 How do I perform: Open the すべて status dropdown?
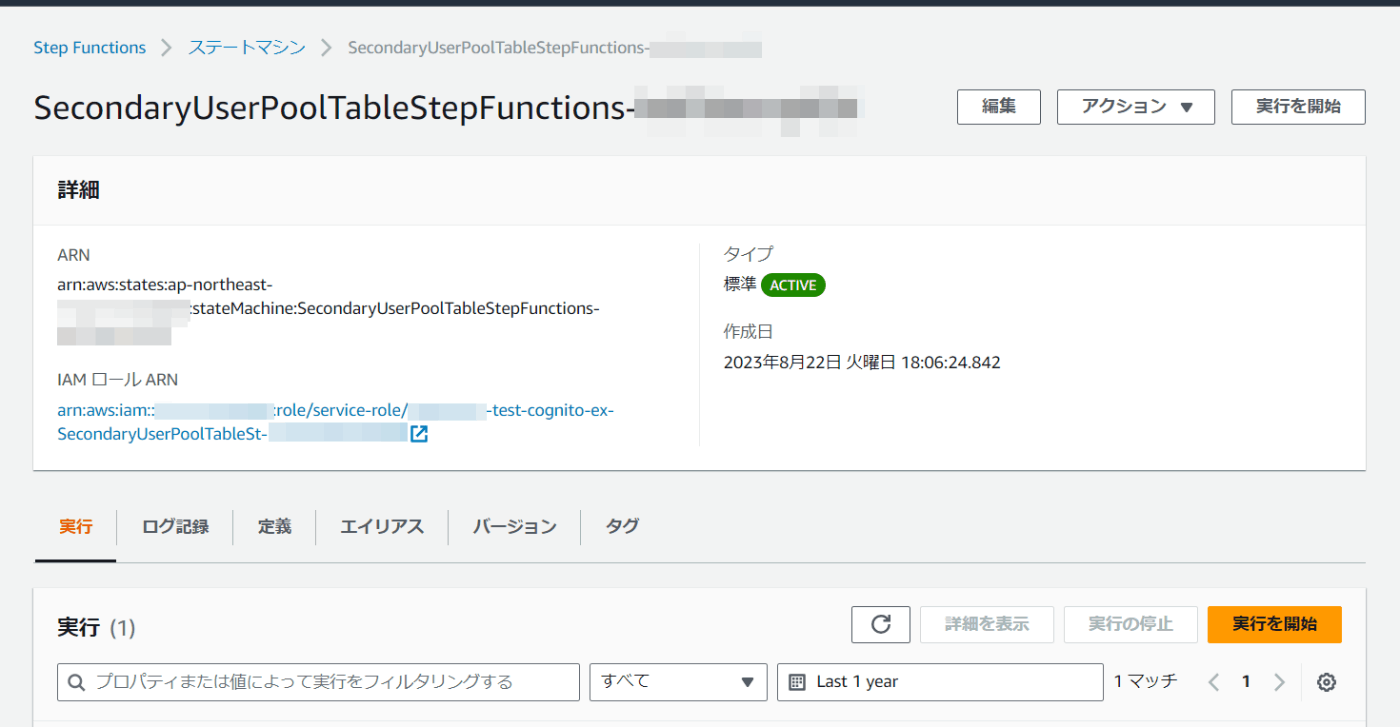tap(678, 682)
